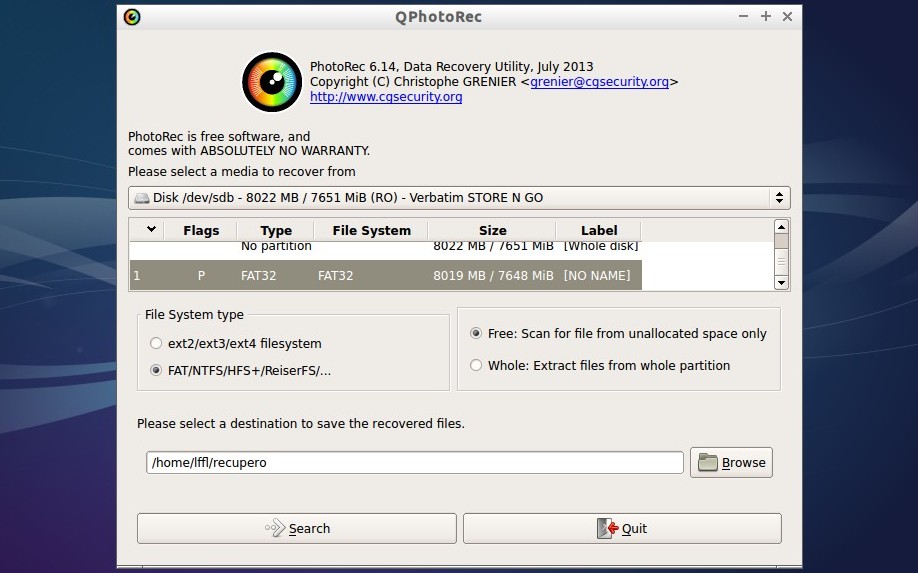Screen dimensions: 918x573
Task: Open the http://www.cgsecurity.org link
Action: pyautogui.click(x=386, y=97)
